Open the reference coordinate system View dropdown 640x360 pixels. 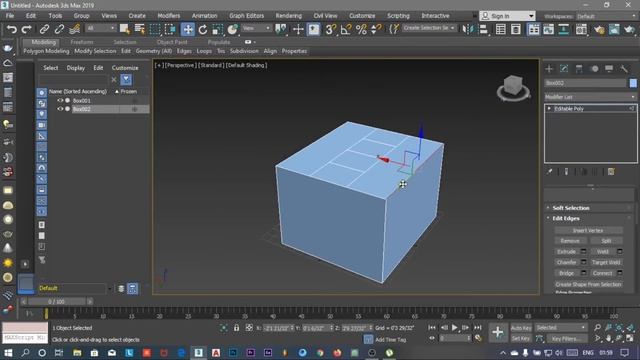click(256, 28)
